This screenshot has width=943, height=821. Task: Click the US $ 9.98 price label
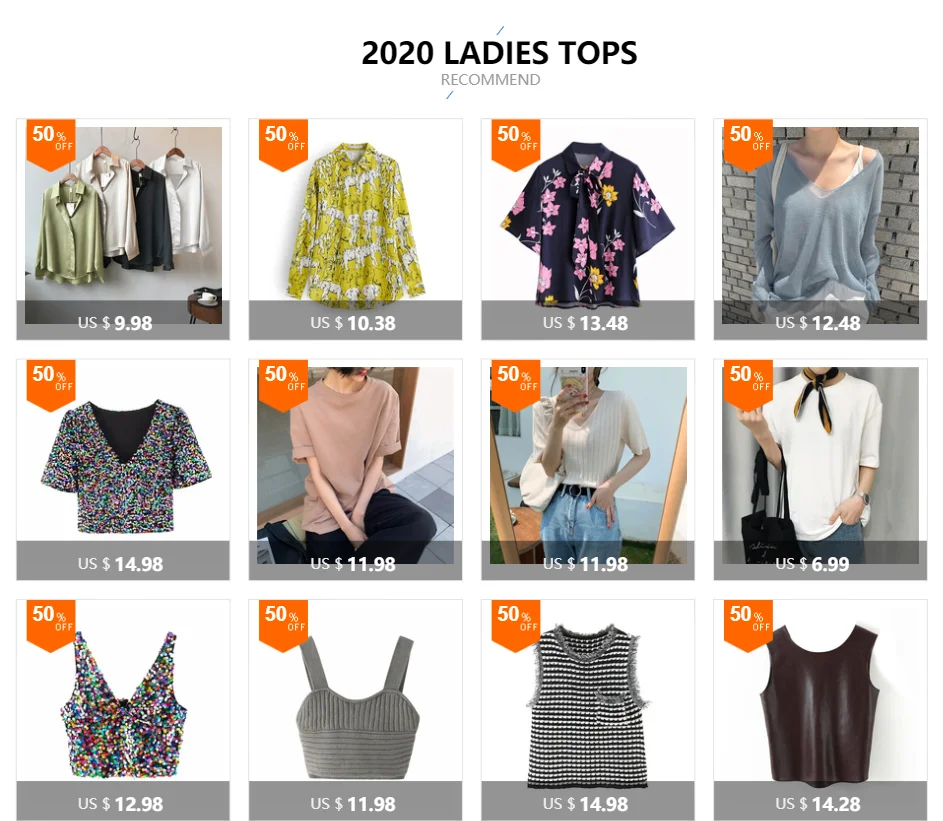[x=115, y=323]
